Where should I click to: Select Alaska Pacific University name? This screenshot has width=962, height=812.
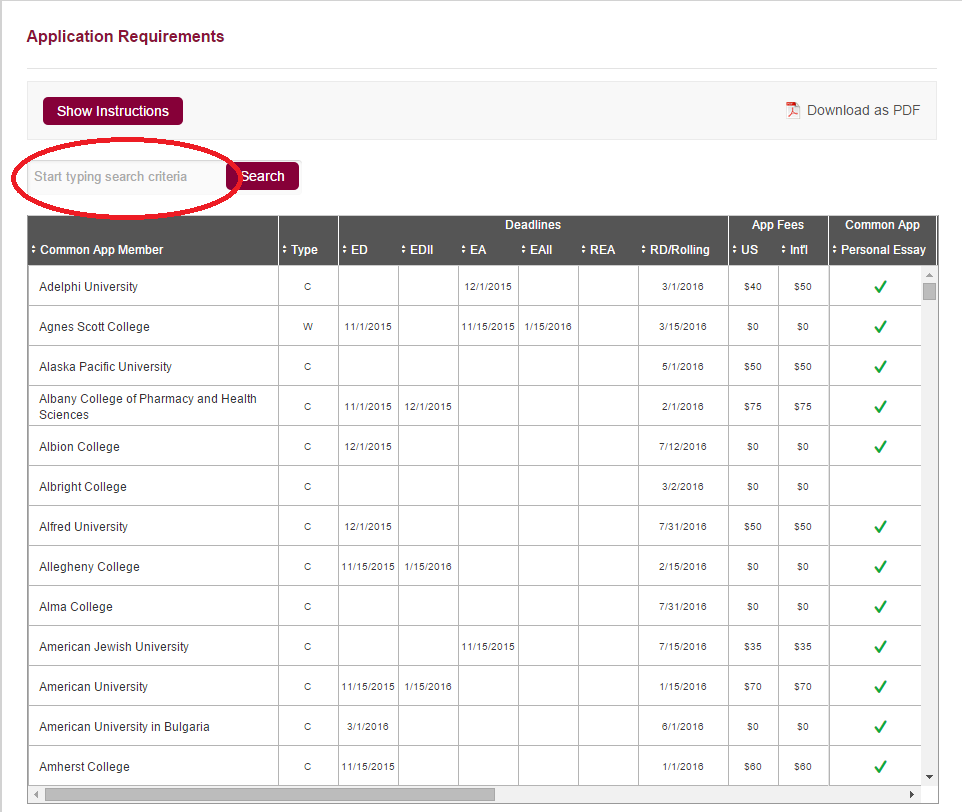point(105,367)
